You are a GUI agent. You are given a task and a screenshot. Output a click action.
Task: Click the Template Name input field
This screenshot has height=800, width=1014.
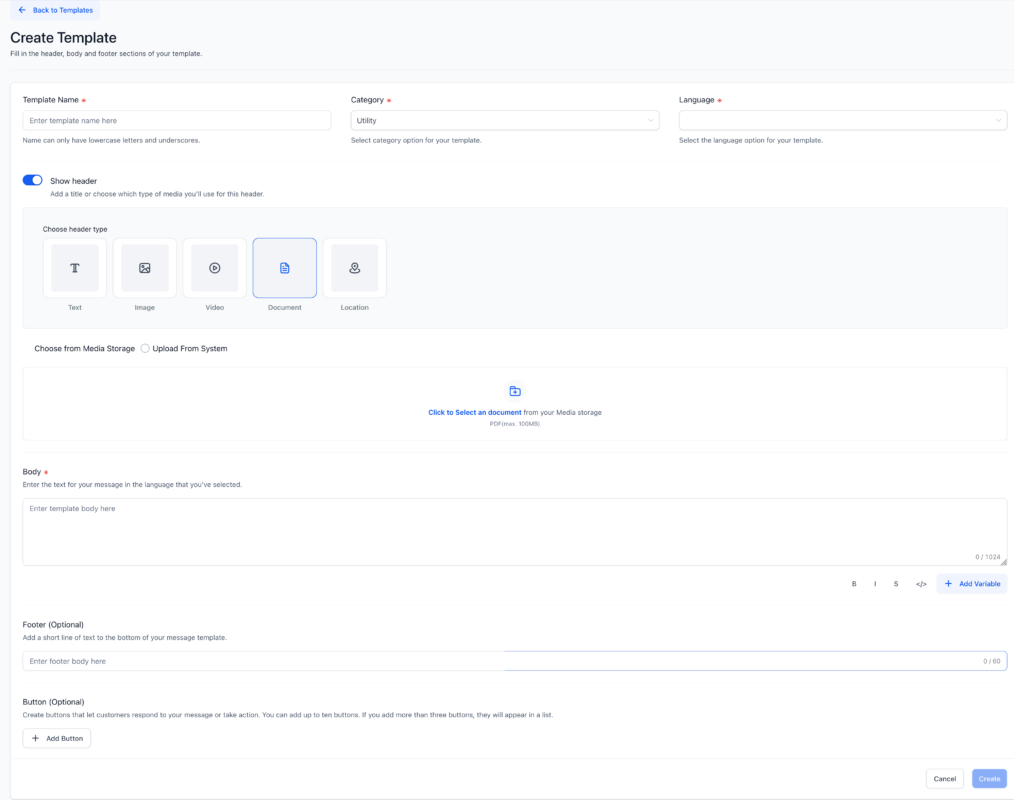[x=176, y=119]
